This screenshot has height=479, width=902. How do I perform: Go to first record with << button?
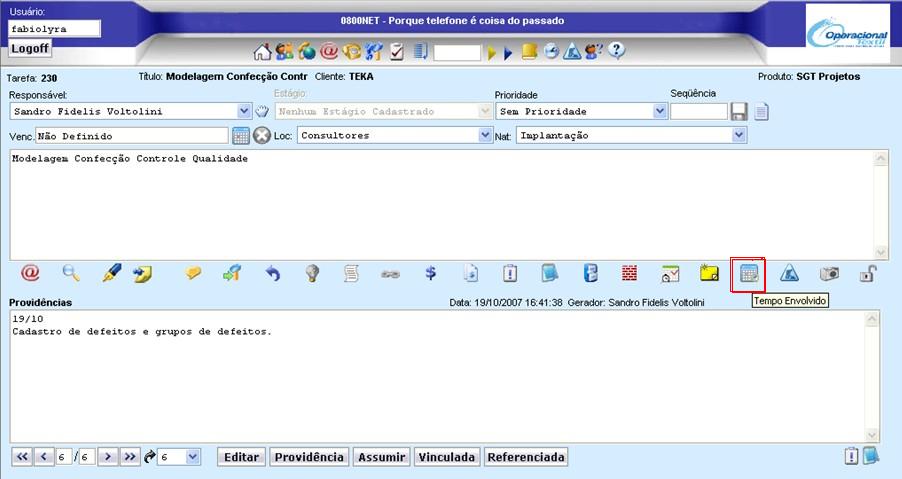click(21, 457)
